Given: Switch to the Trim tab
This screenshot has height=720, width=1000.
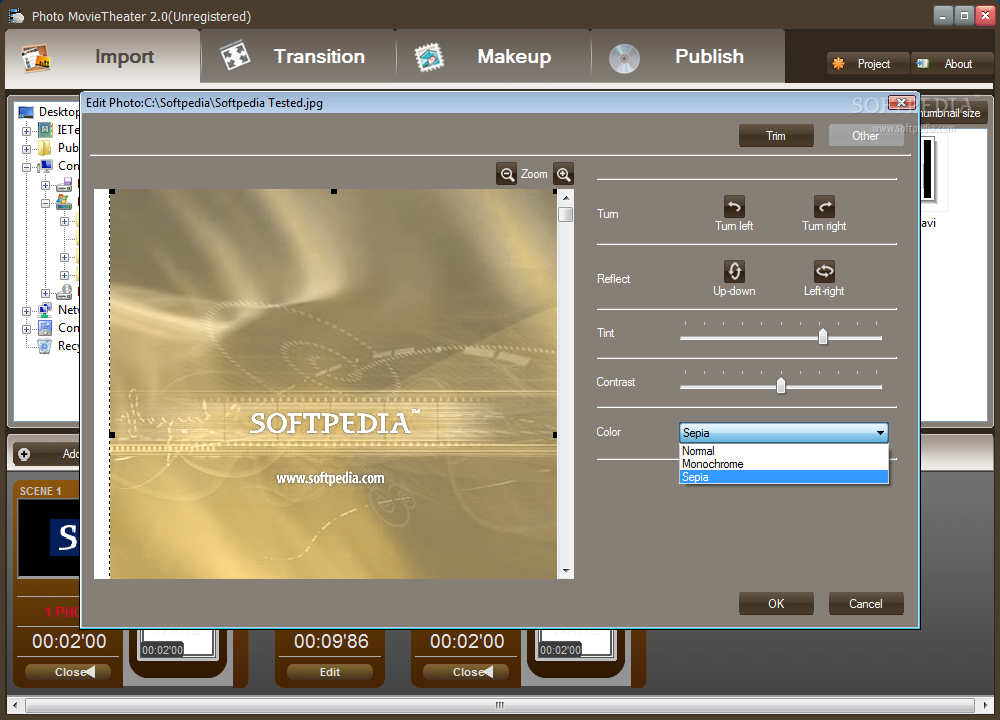Looking at the screenshot, I should tap(776, 136).
